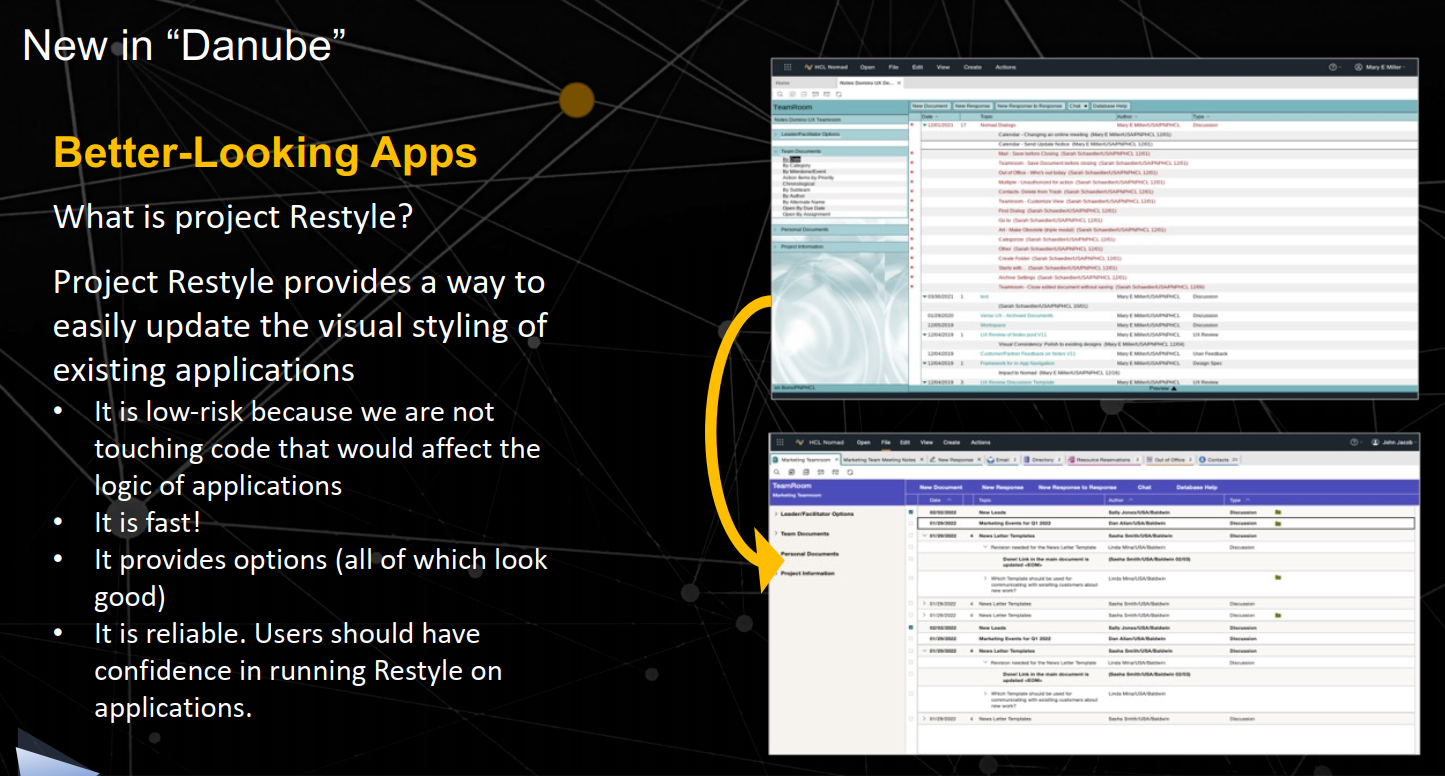The image size is (1445, 776).
Task: Click New Document button in purple action bar
Action: click(941, 487)
